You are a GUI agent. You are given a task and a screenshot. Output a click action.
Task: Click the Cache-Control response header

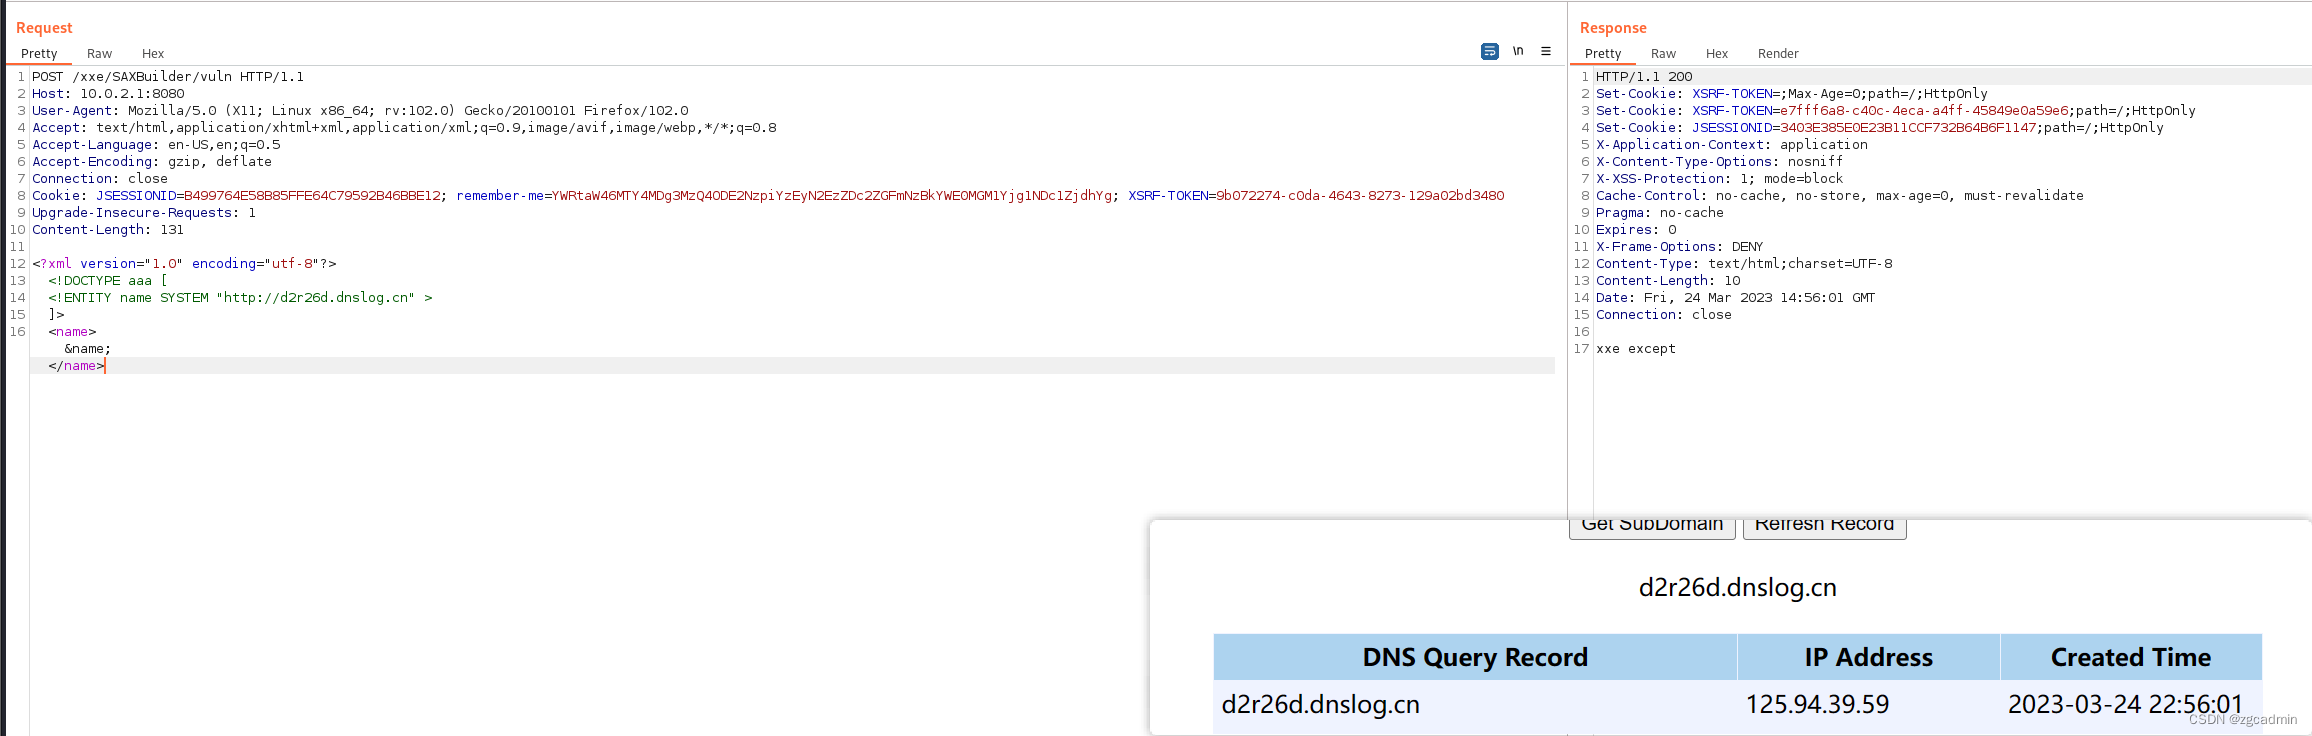(x=1840, y=196)
